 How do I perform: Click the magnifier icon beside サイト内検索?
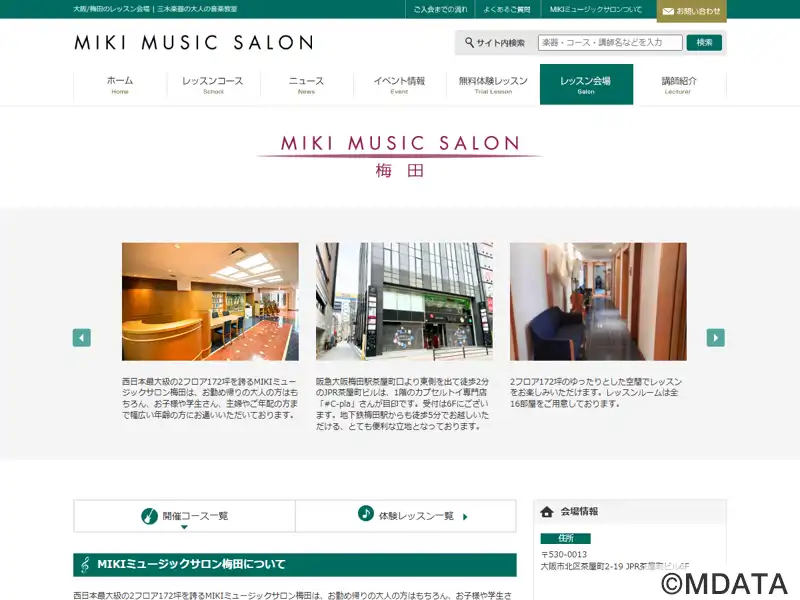tap(469, 42)
